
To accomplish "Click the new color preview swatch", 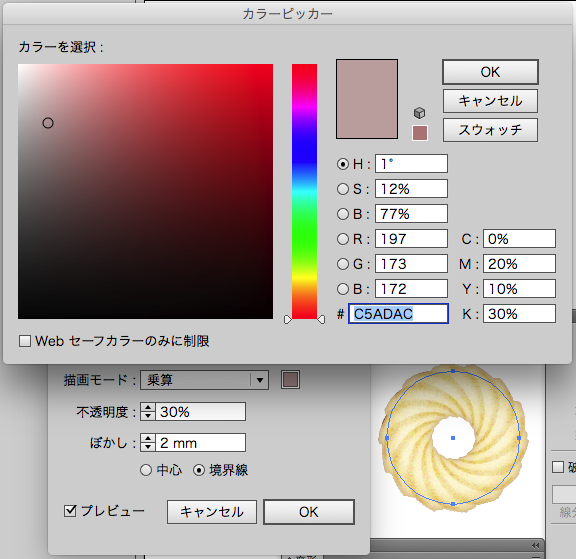I will click(367, 99).
